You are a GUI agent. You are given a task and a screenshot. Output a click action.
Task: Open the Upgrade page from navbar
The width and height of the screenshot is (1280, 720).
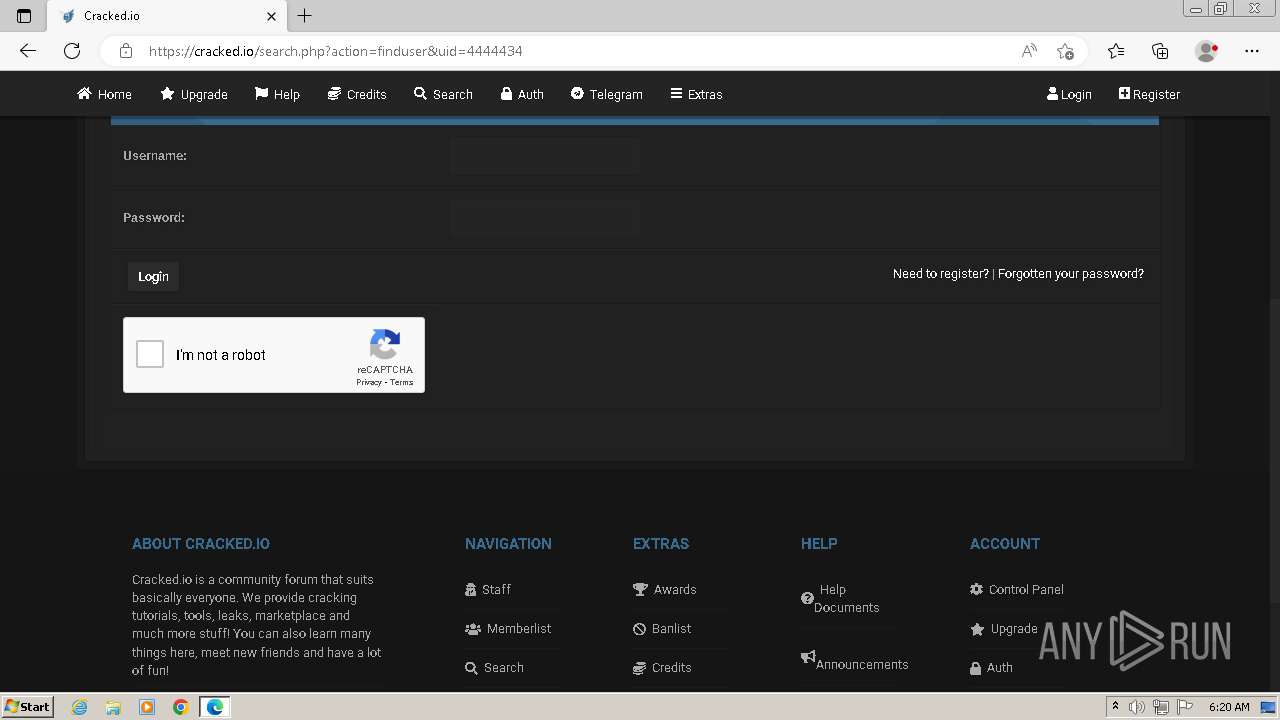[194, 94]
